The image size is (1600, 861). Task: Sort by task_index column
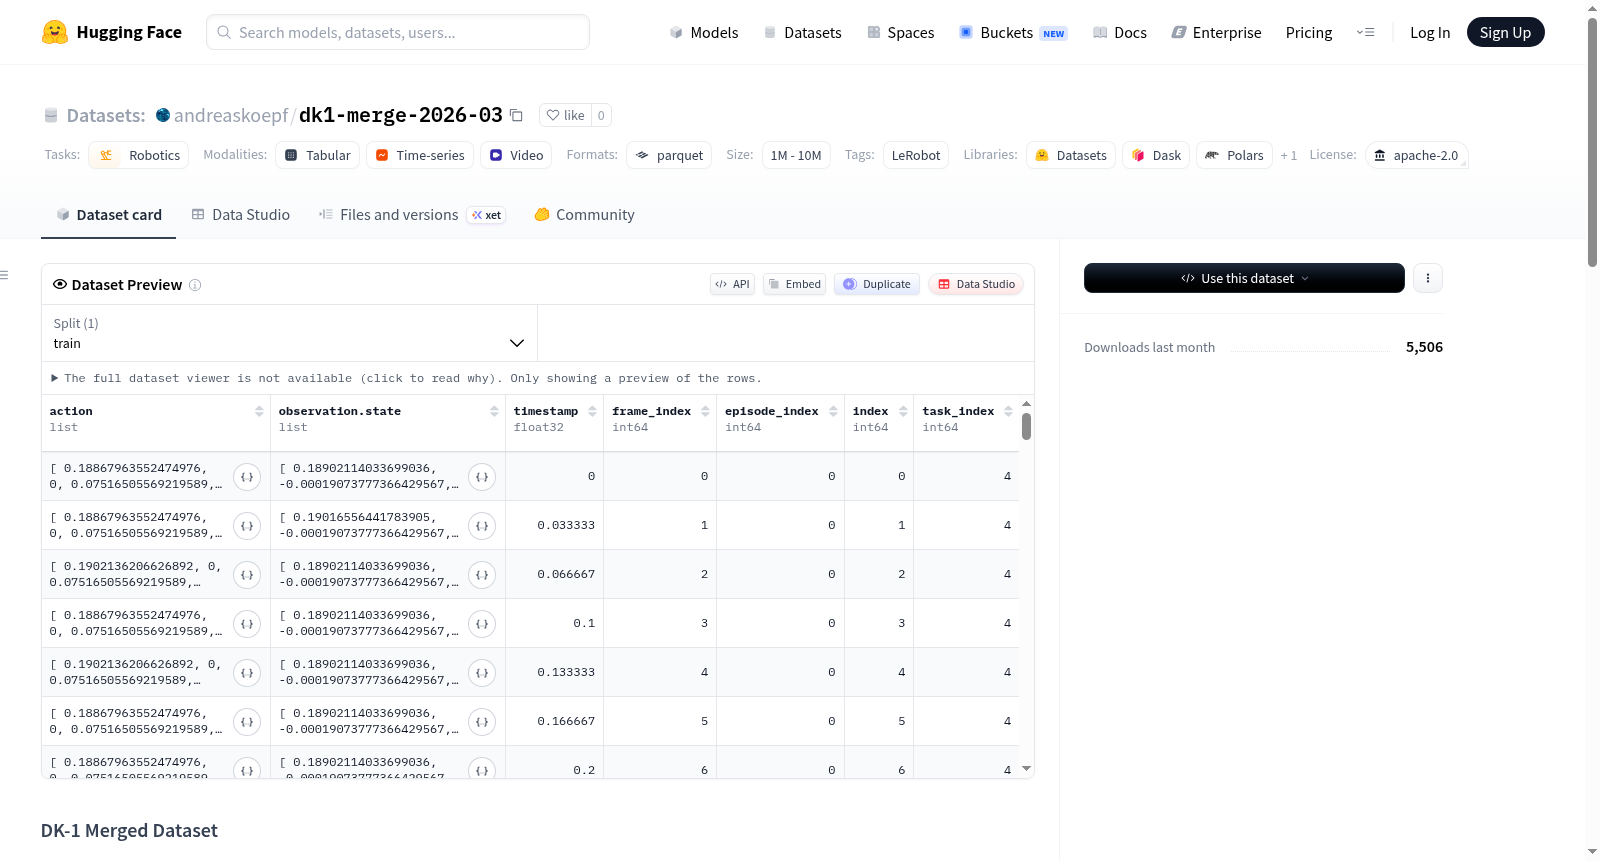(1008, 411)
